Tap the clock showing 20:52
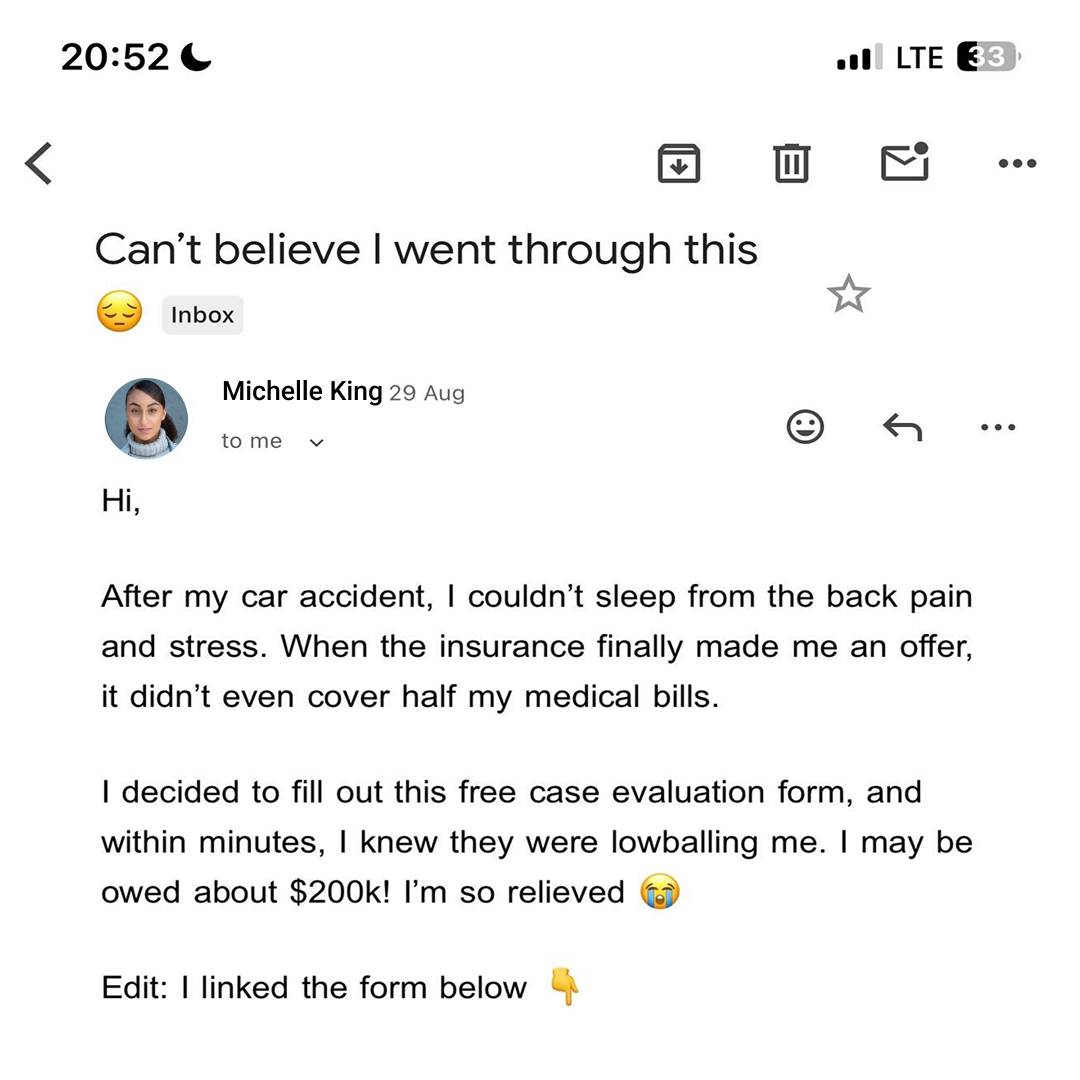Viewport: 1080px width, 1080px height. click(x=115, y=57)
